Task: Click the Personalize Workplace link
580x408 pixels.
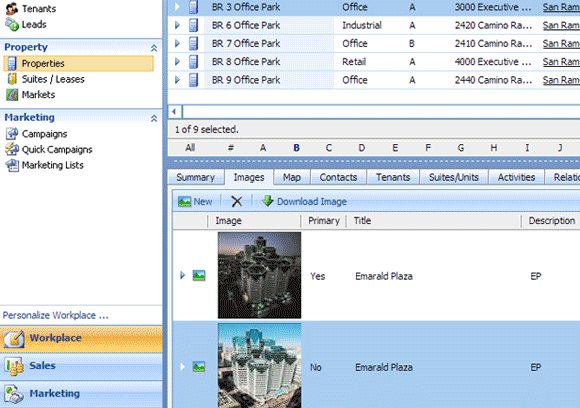Action: click(55, 315)
